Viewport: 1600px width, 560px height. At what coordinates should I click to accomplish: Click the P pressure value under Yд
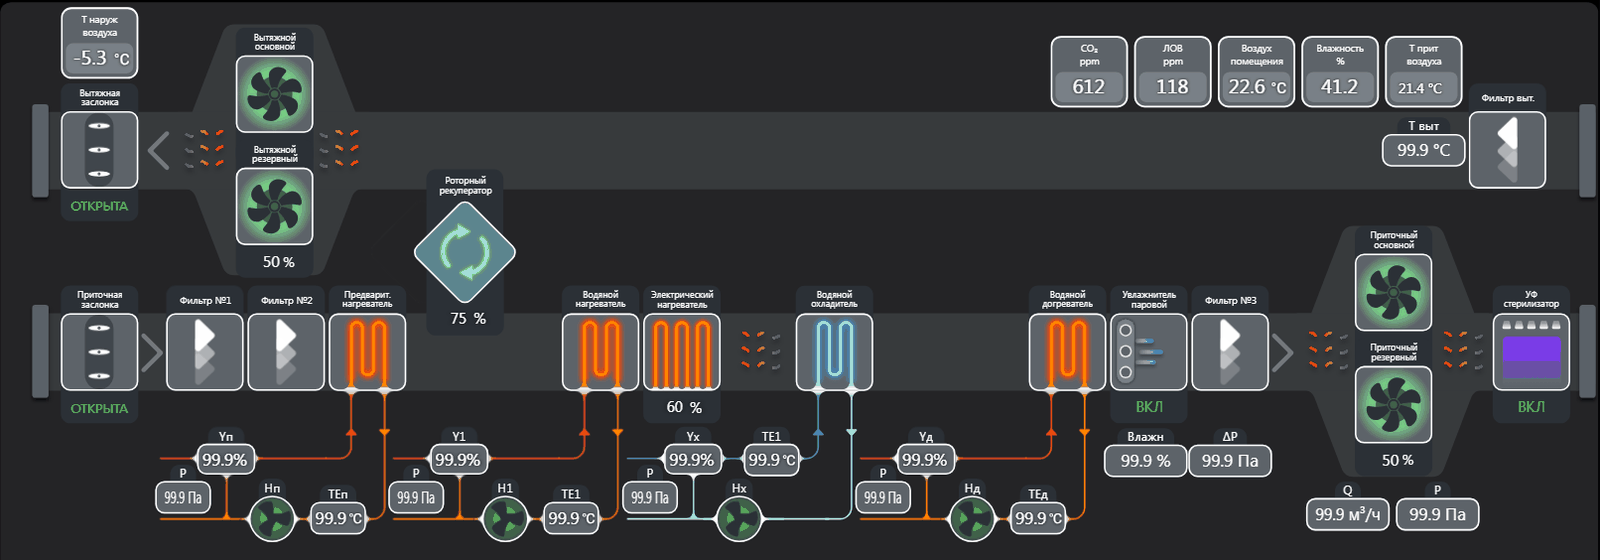[883, 497]
